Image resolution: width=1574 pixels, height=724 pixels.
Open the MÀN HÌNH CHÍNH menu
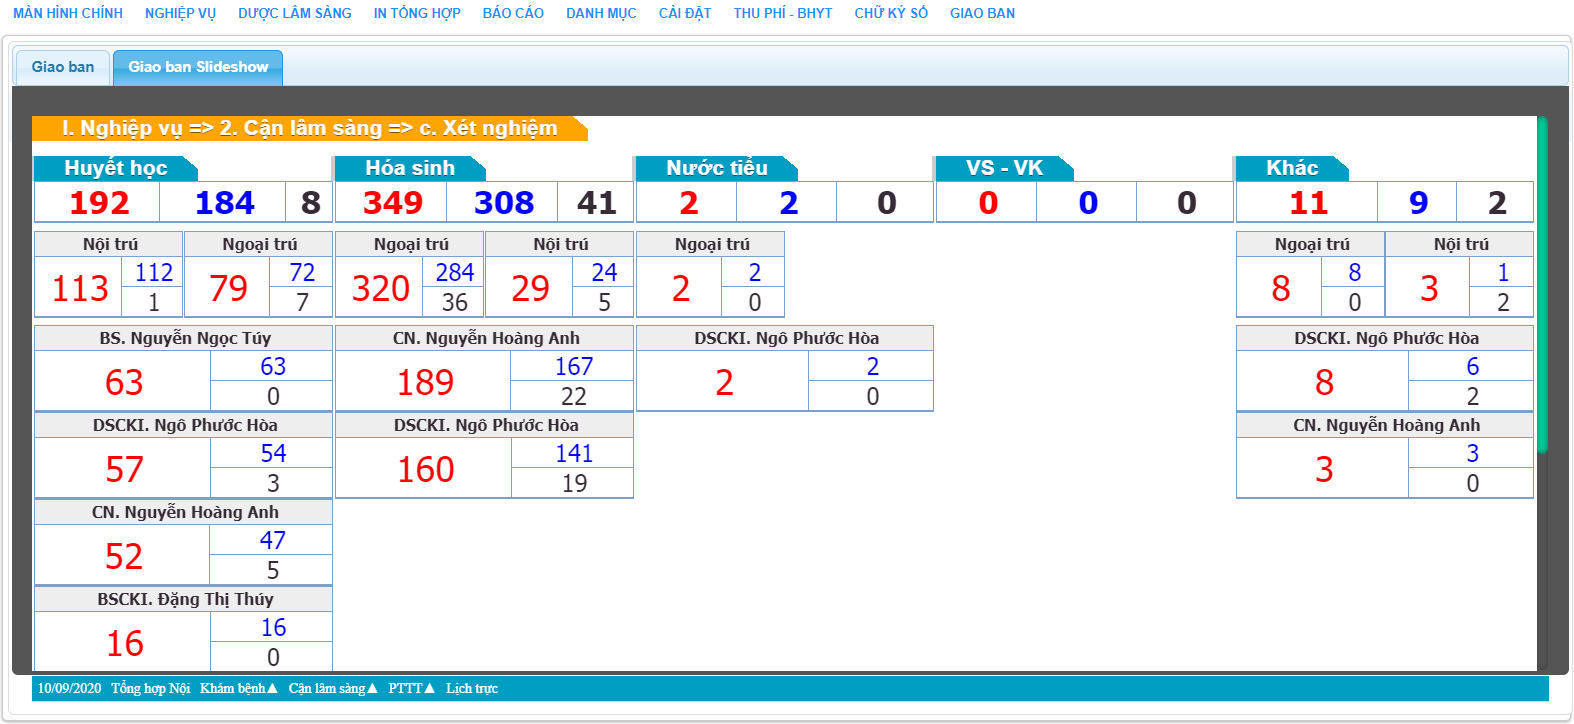(68, 13)
